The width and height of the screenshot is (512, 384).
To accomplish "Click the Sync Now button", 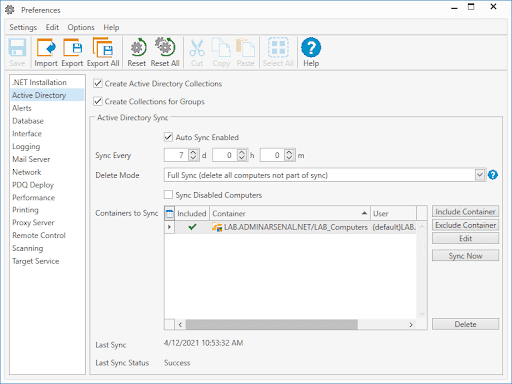I will (465, 256).
